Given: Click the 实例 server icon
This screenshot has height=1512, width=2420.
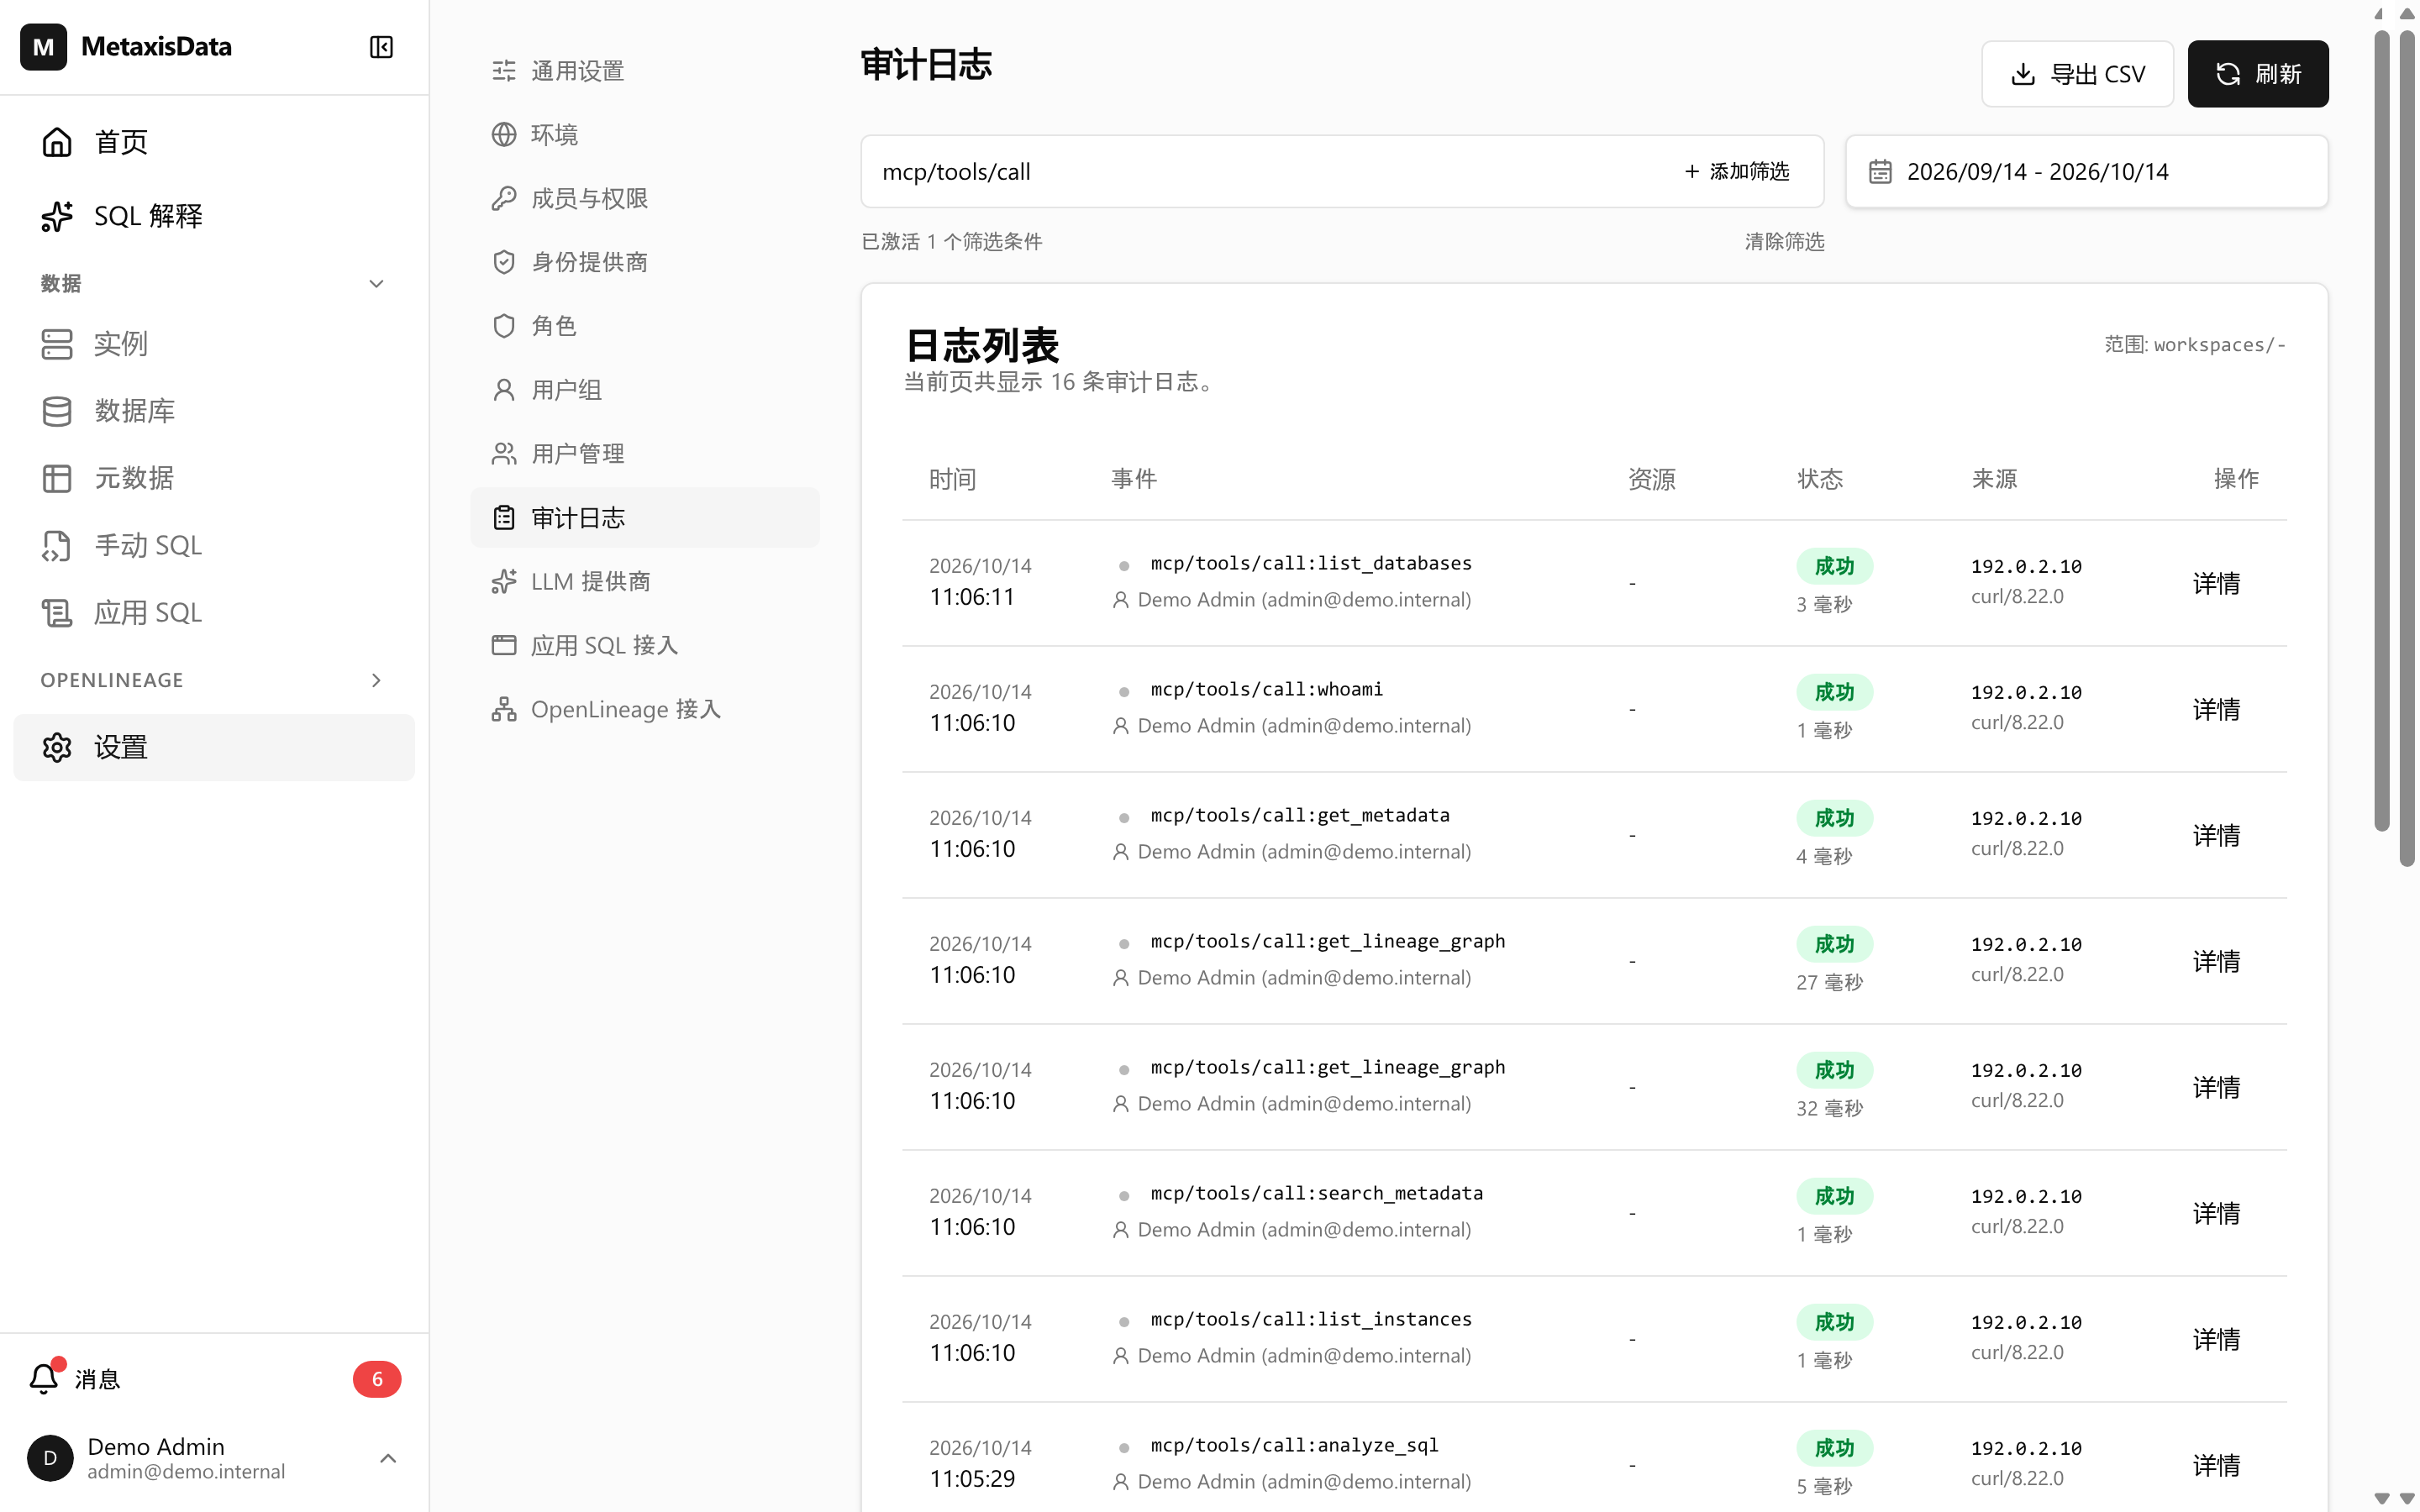Looking at the screenshot, I should [x=57, y=344].
